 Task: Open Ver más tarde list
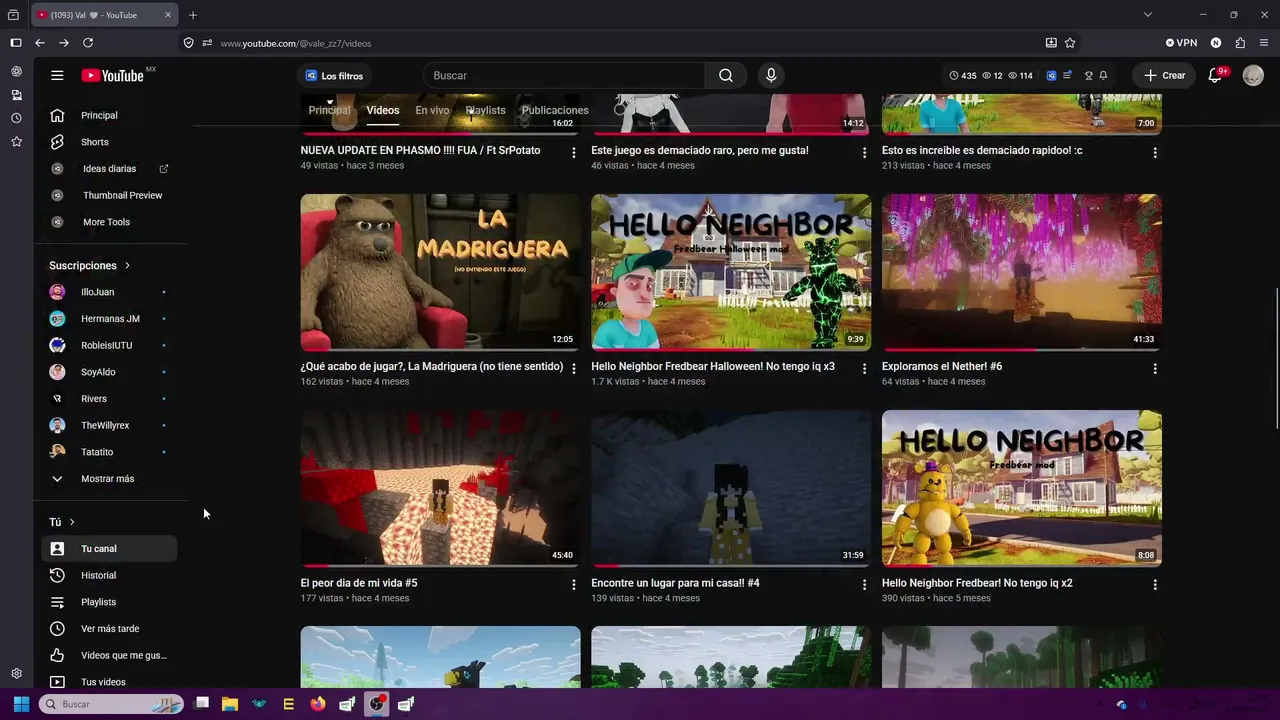(x=110, y=629)
